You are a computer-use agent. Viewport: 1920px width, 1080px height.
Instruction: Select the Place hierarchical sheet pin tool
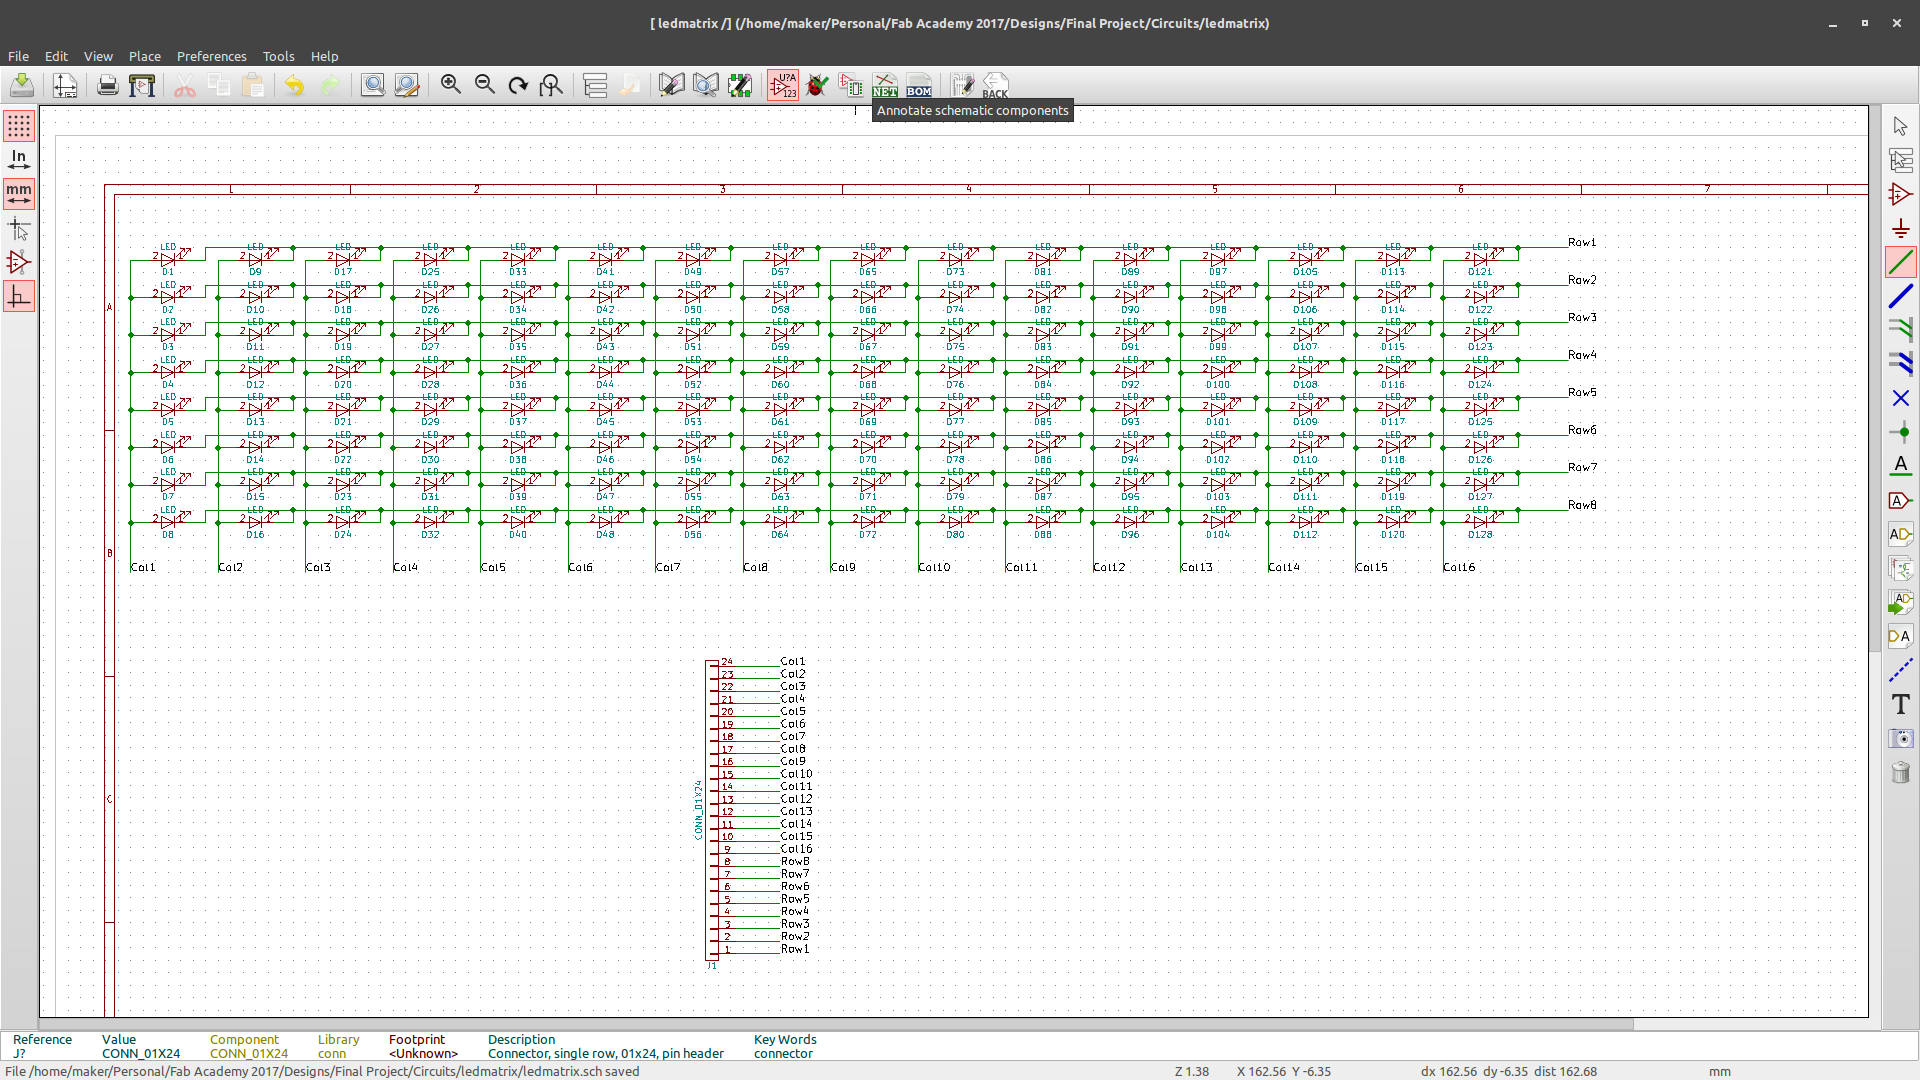tap(1901, 636)
